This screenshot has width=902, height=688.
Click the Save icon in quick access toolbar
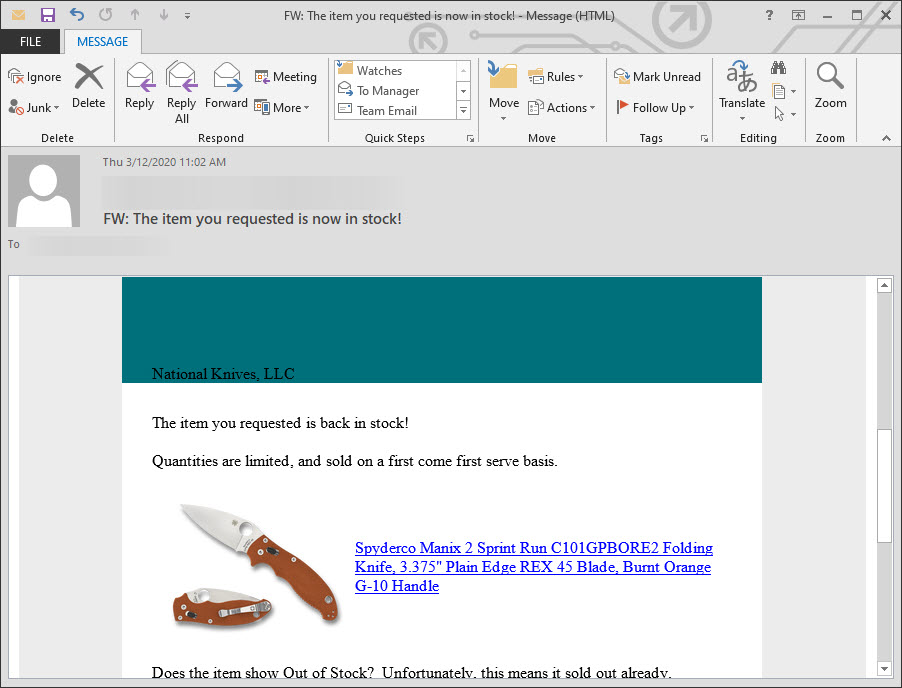[48, 15]
